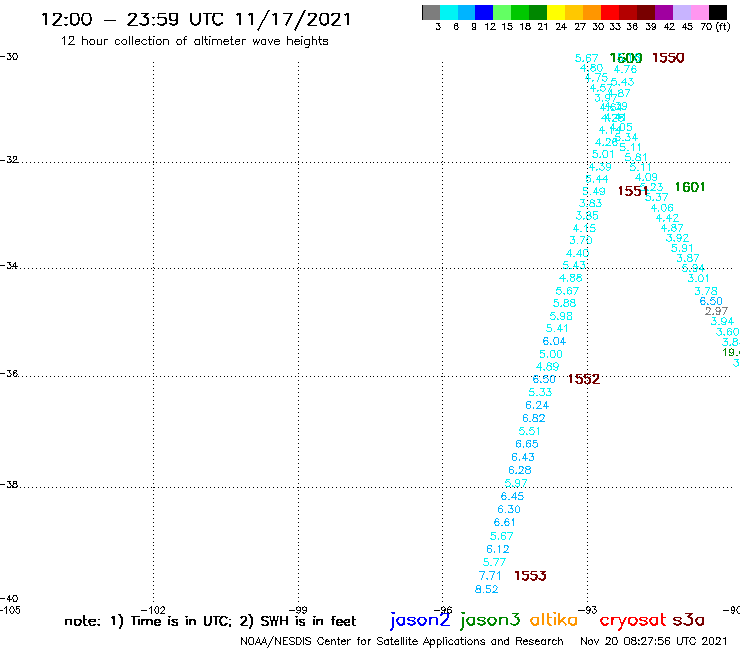Select the purple 42 ft legend swatch
The image size is (740, 650).
[664, 12]
